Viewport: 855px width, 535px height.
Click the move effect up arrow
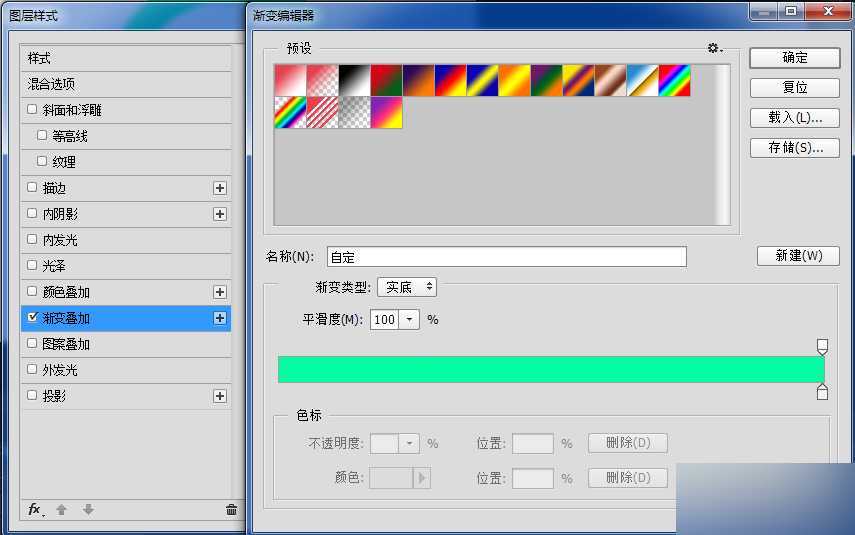[62, 509]
